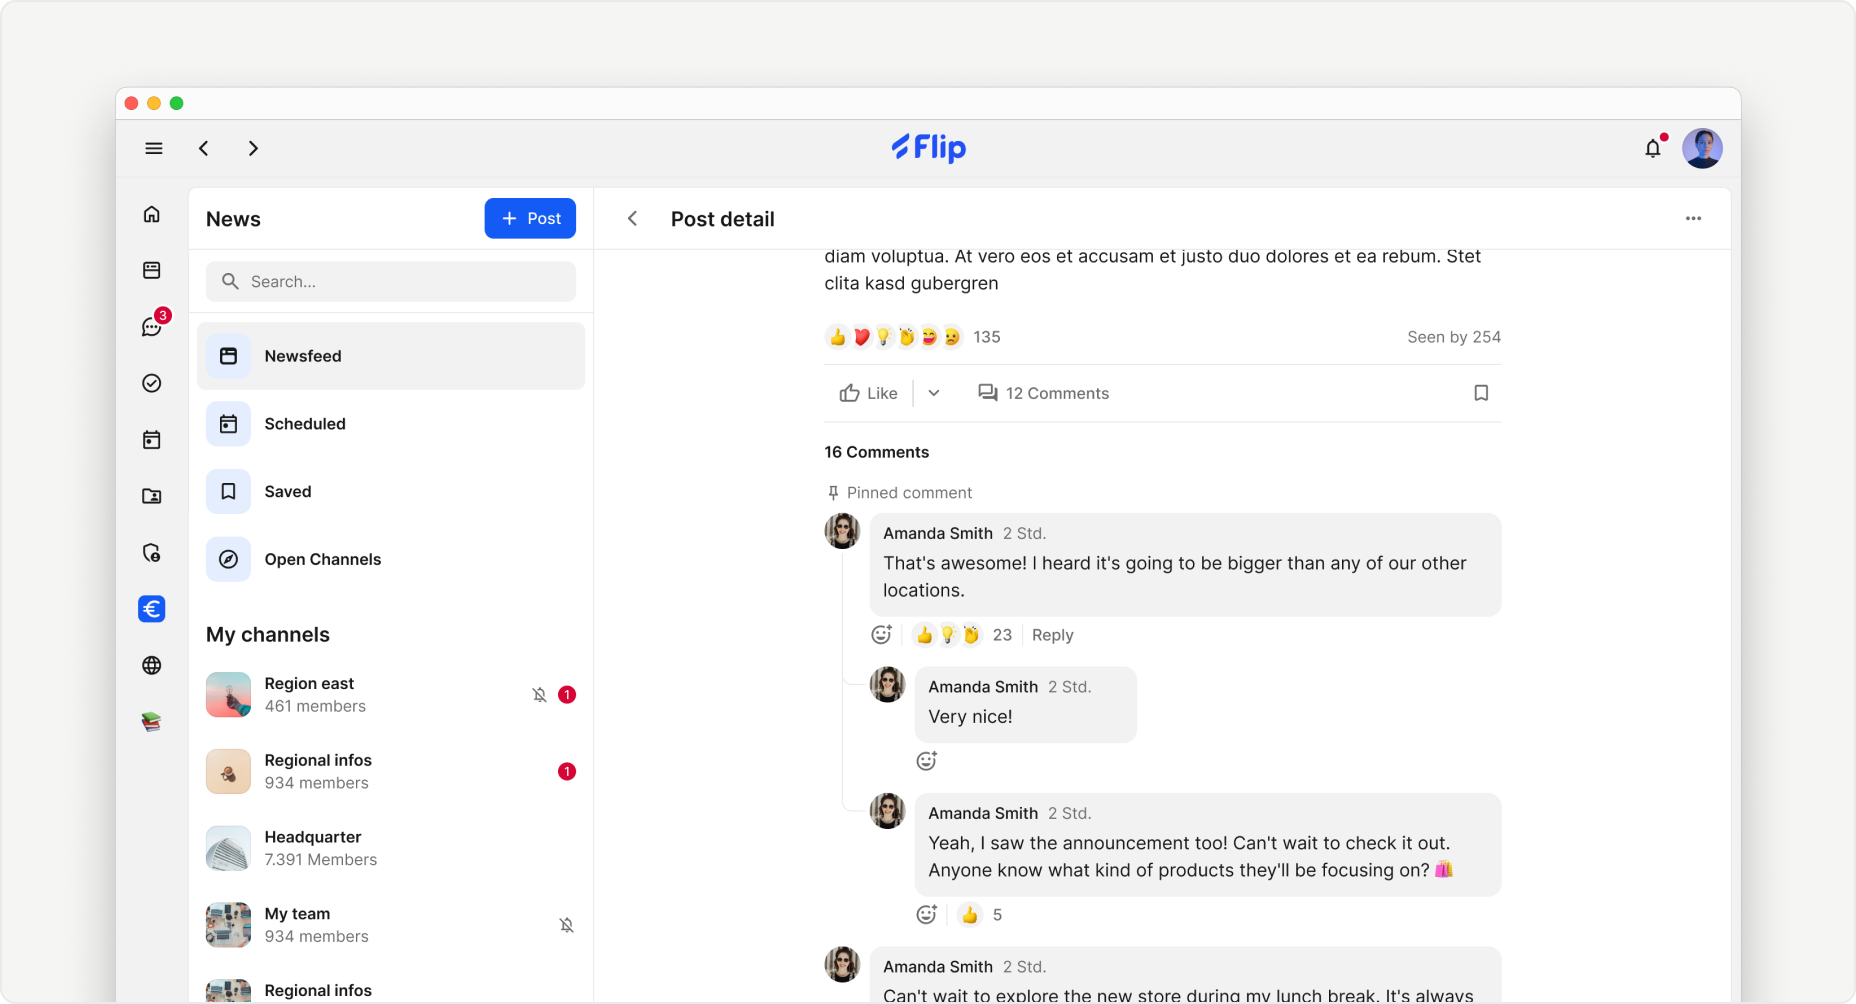
Task: Switch to the Scheduled section
Action: (305, 424)
